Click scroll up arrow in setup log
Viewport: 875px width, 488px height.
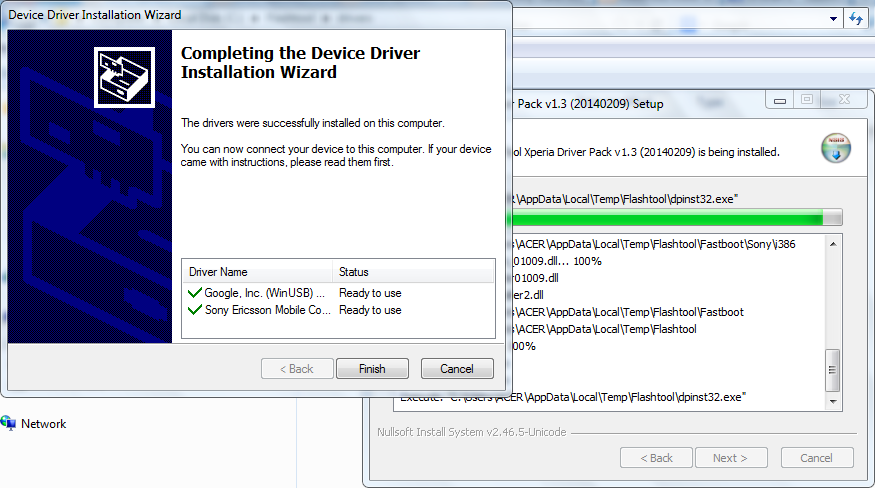pos(833,244)
